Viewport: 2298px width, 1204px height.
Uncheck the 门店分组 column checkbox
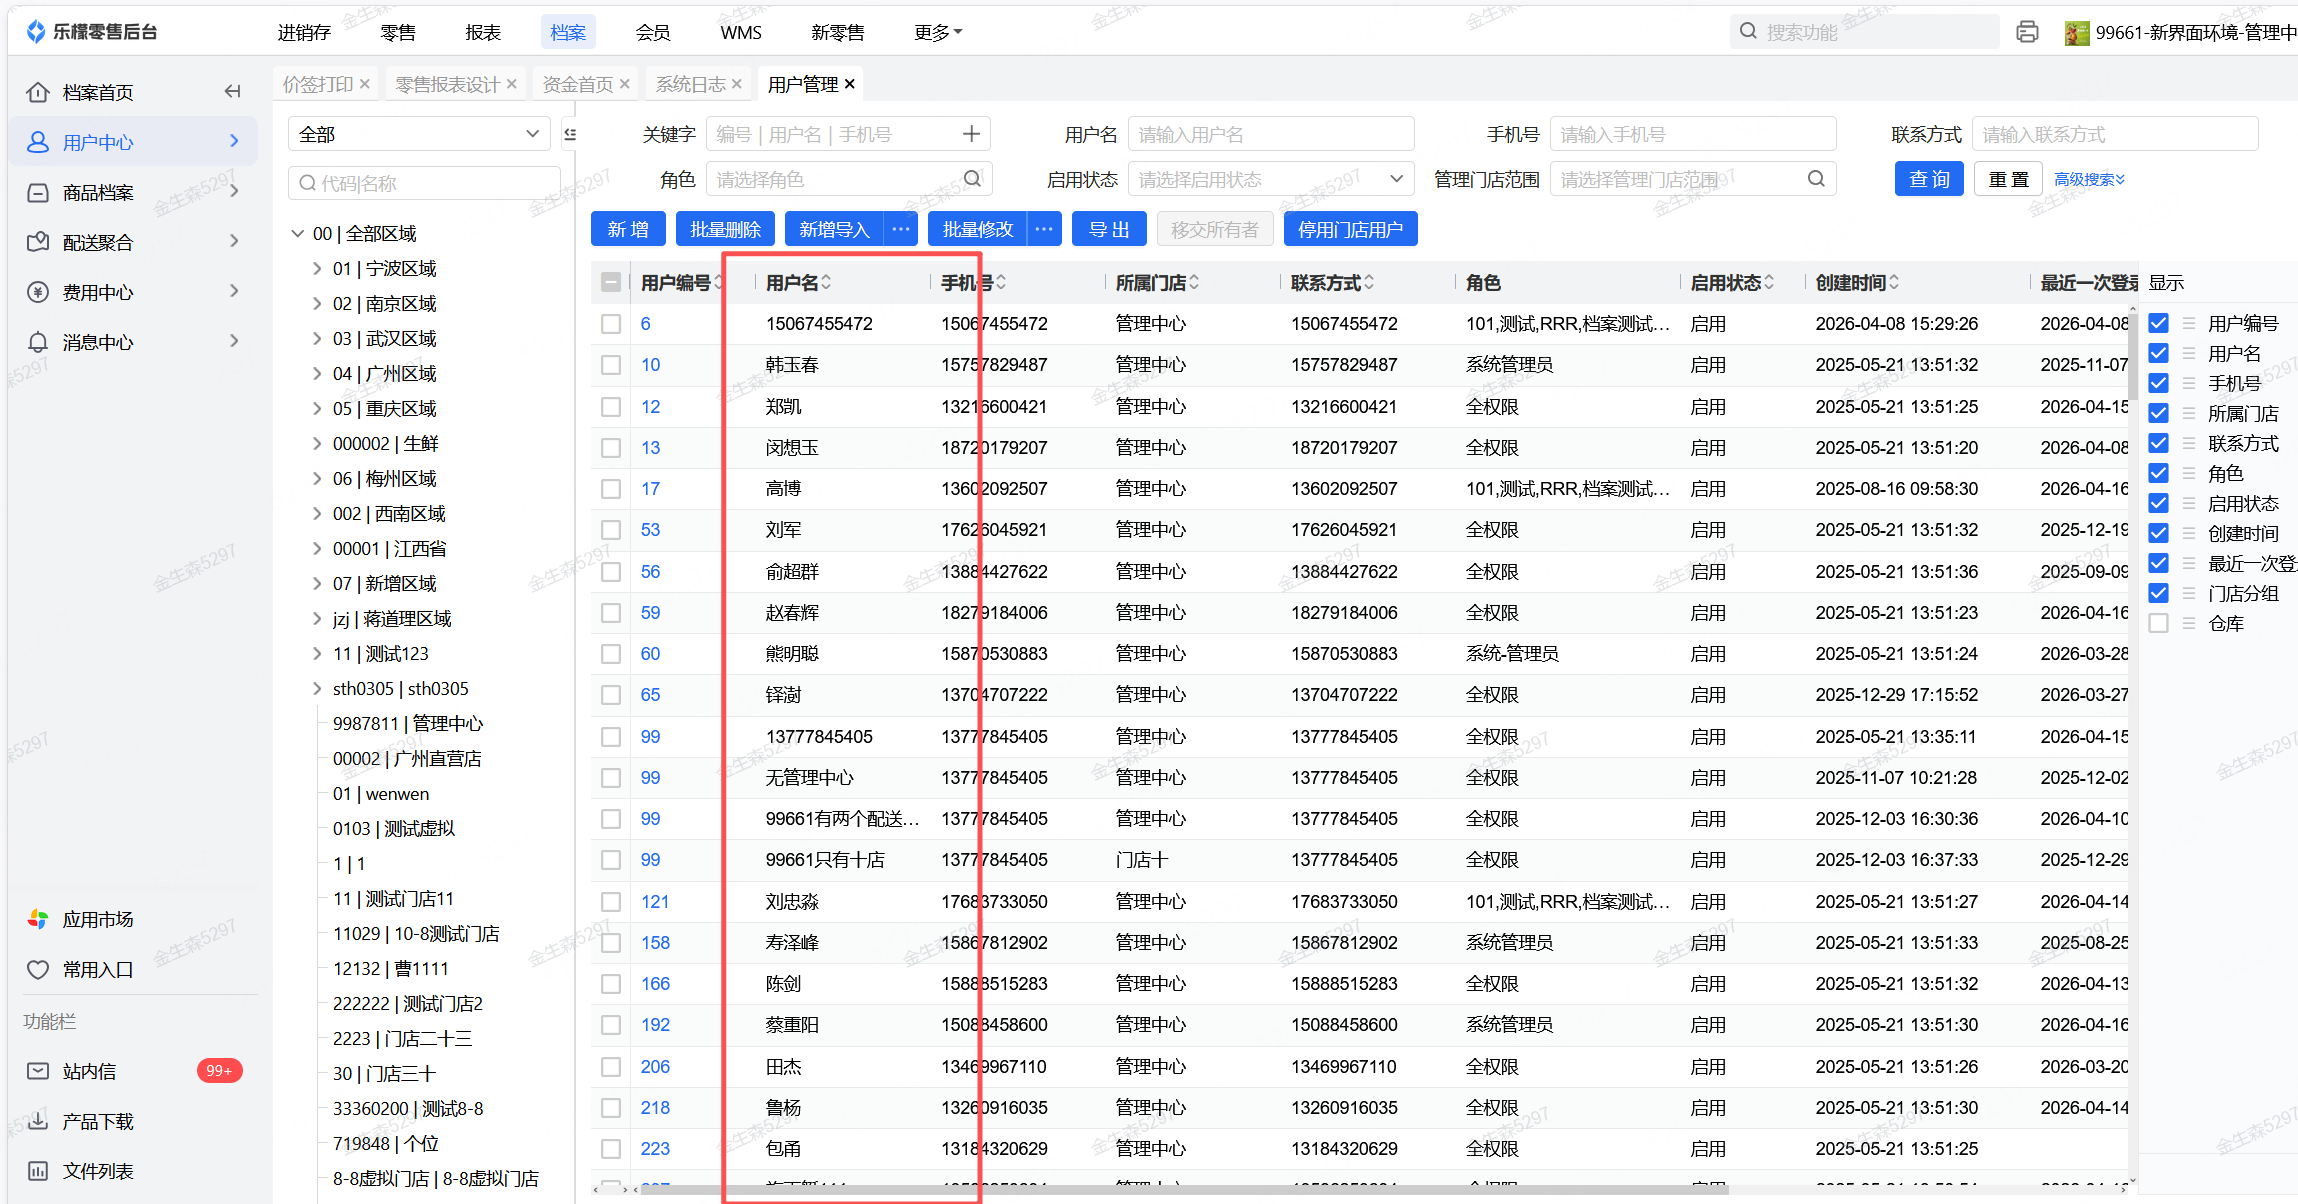coord(2159,593)
